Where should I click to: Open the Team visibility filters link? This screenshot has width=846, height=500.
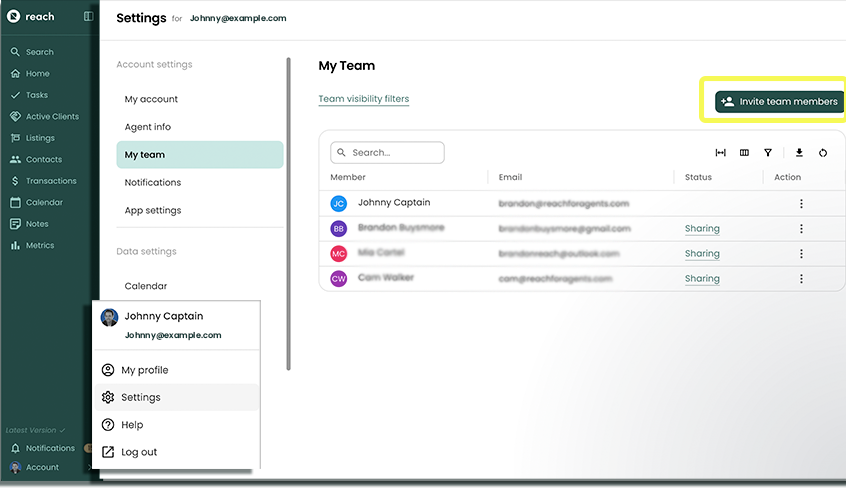tap(363, 99)
